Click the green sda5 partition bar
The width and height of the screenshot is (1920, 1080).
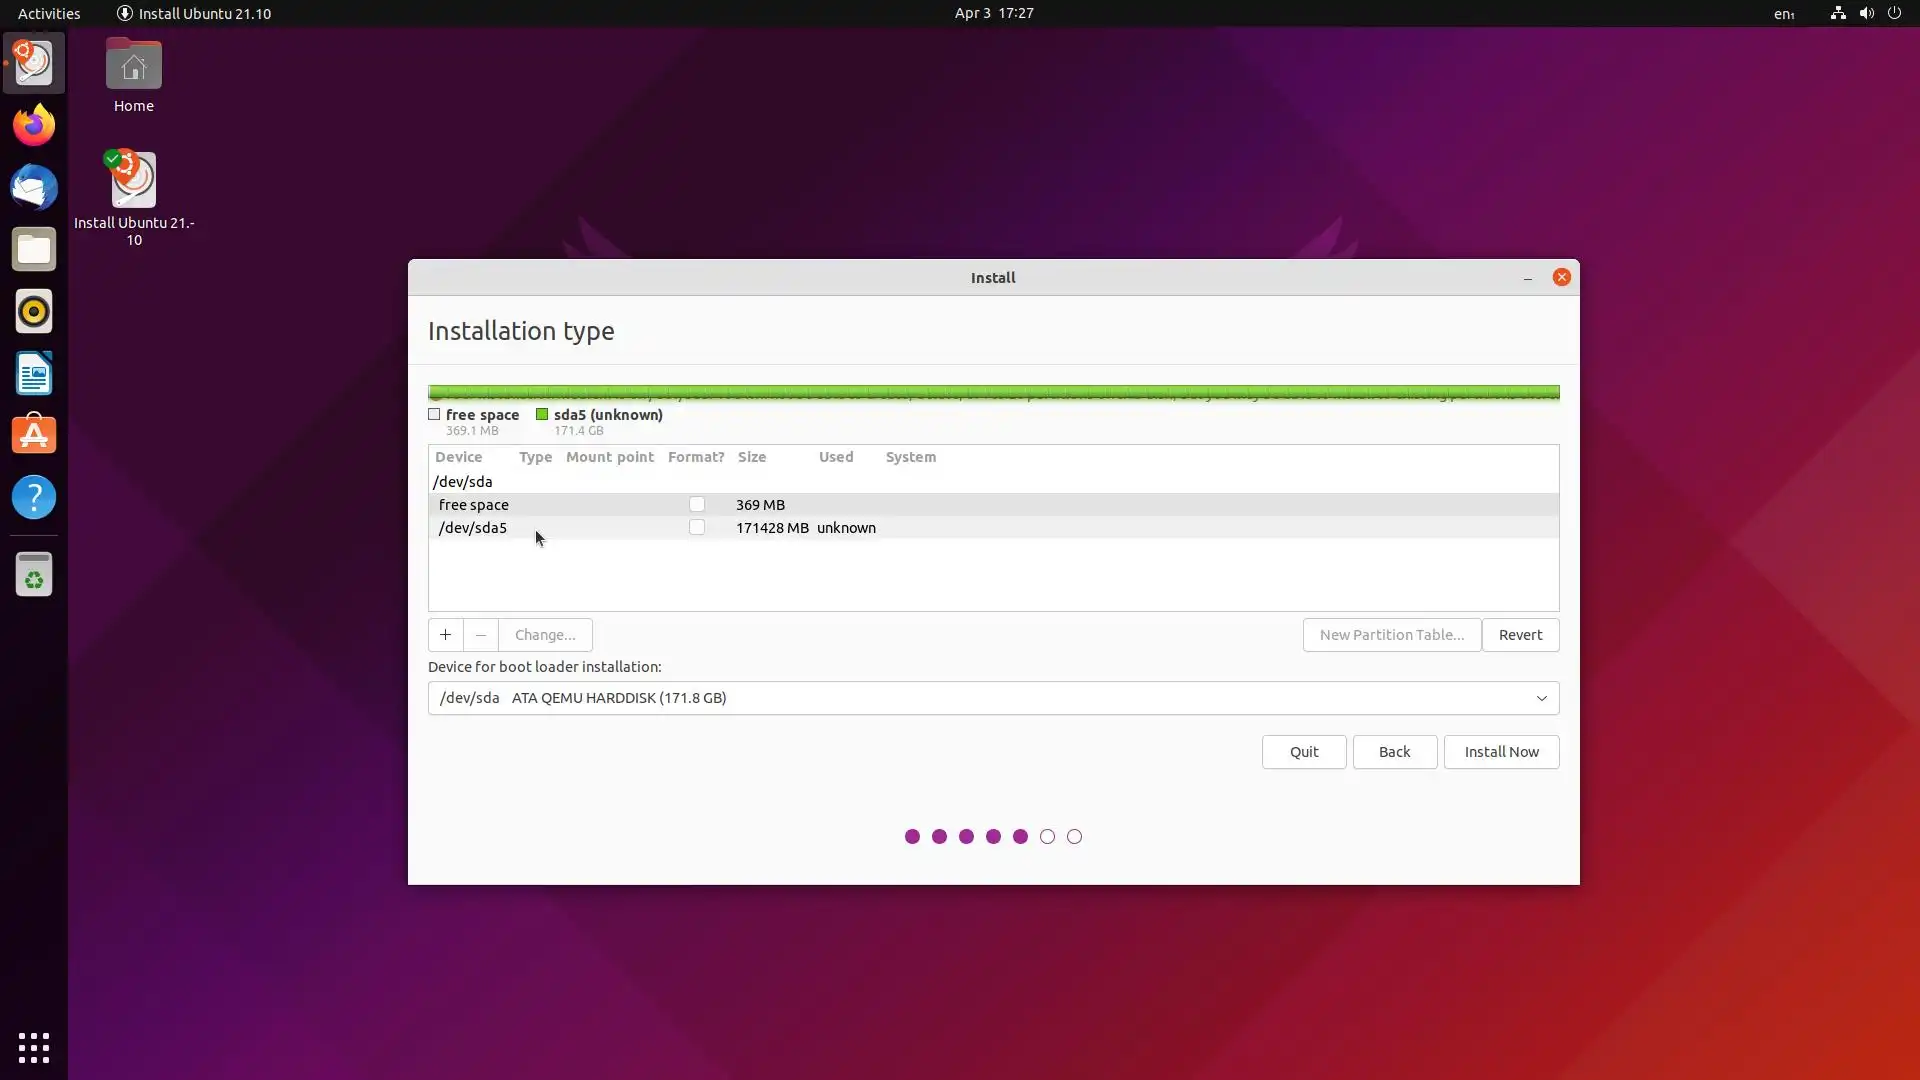click(x=993, y=393)
